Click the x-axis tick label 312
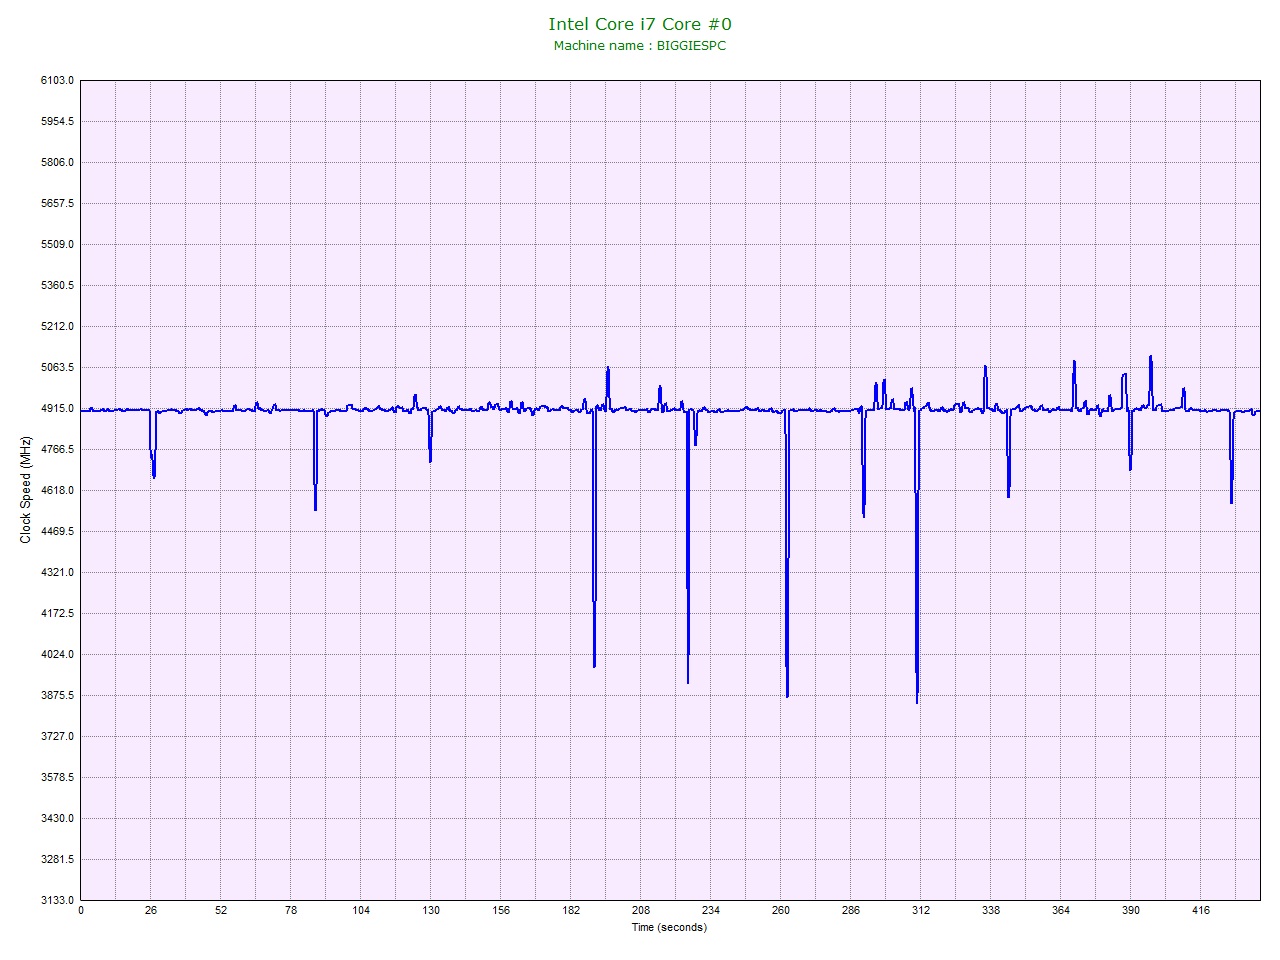 coord(921,910)
